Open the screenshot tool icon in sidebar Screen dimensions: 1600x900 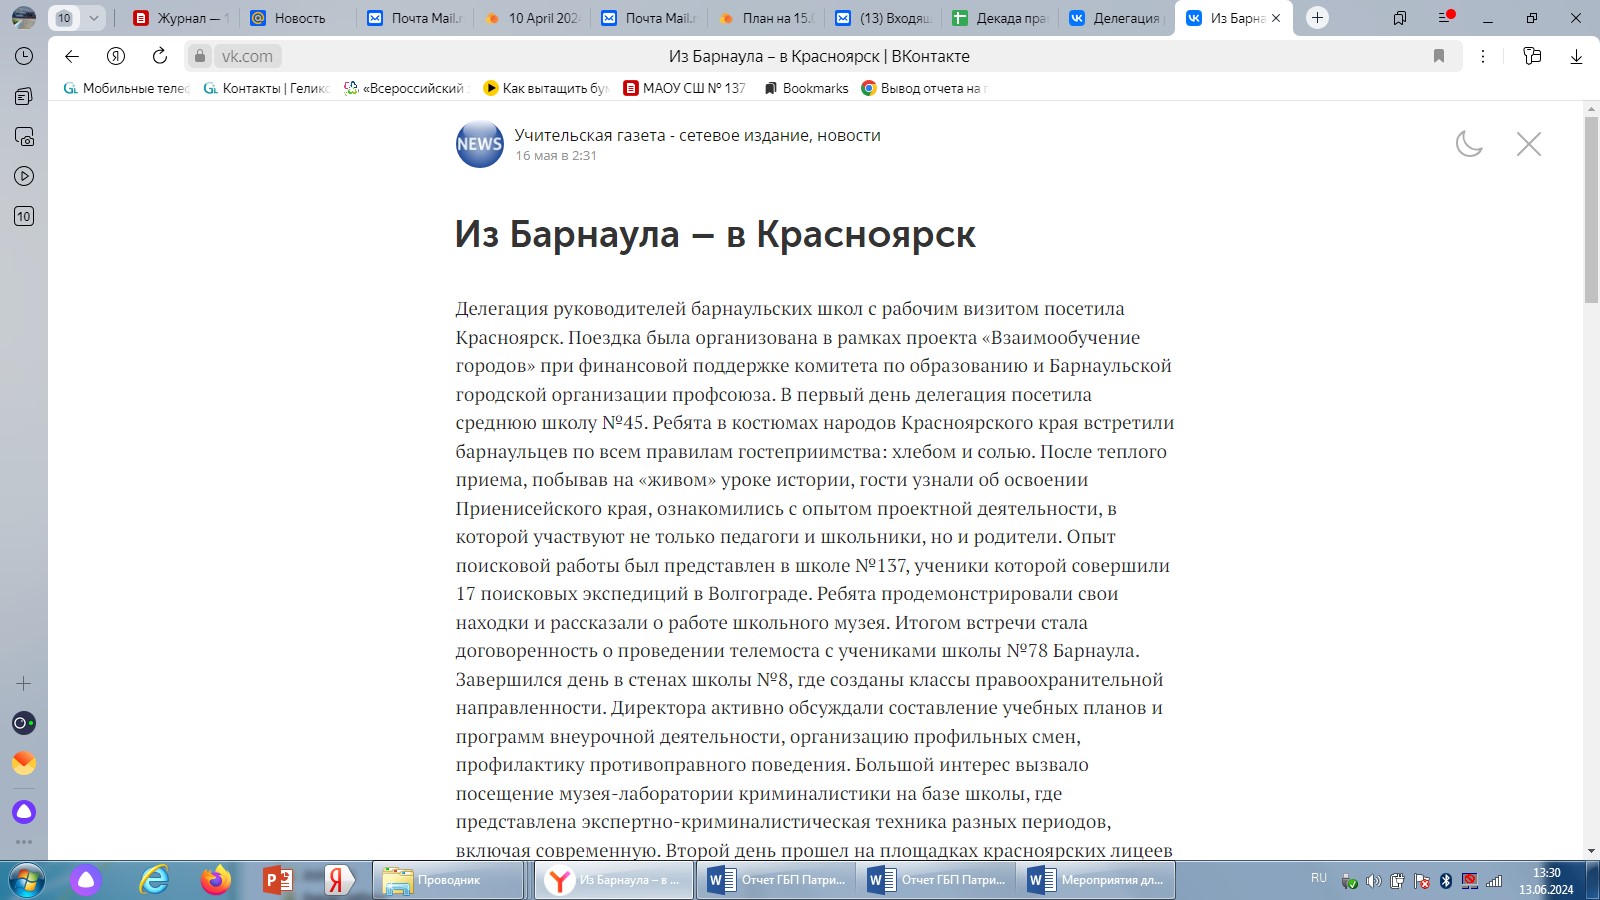coord(24,136)
